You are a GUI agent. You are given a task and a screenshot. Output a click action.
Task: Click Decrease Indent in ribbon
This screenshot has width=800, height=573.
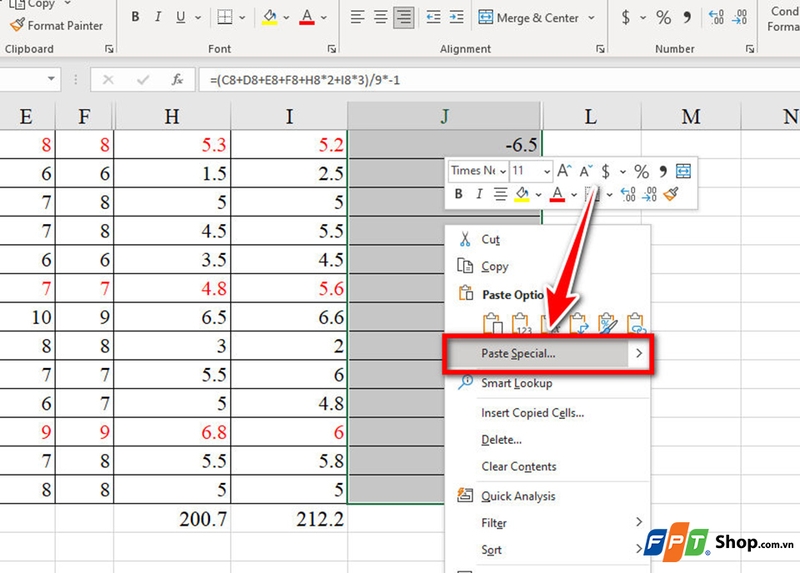[x=433, y=17]
